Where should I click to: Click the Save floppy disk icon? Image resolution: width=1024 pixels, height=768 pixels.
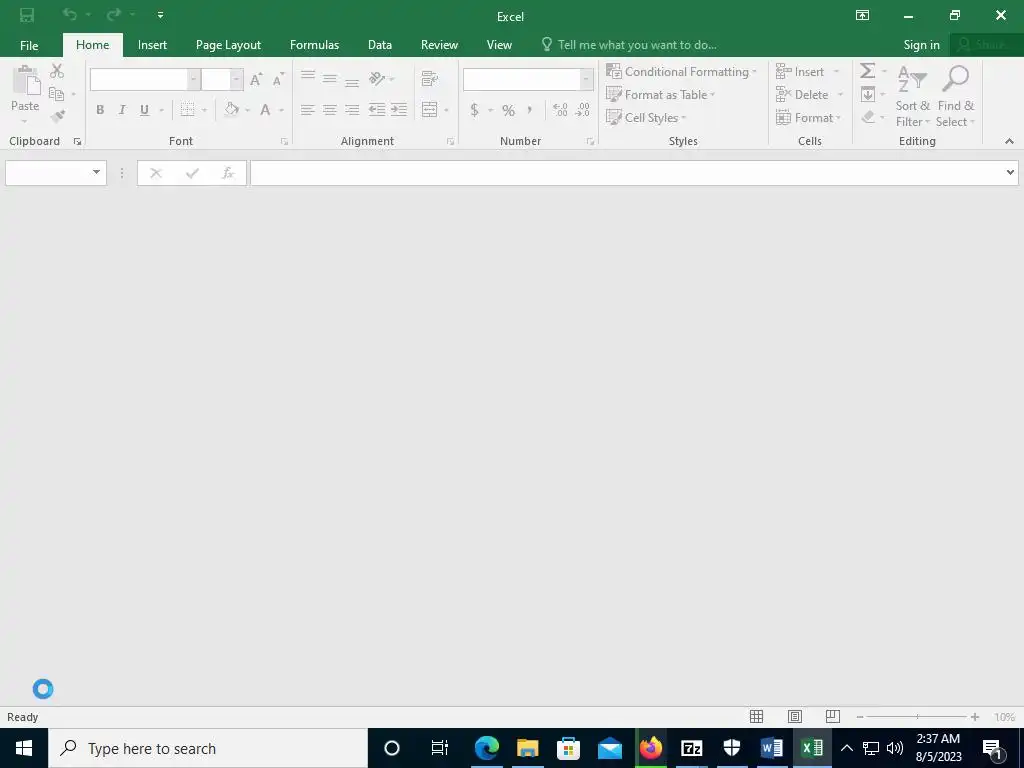click(x=27, y=15)
